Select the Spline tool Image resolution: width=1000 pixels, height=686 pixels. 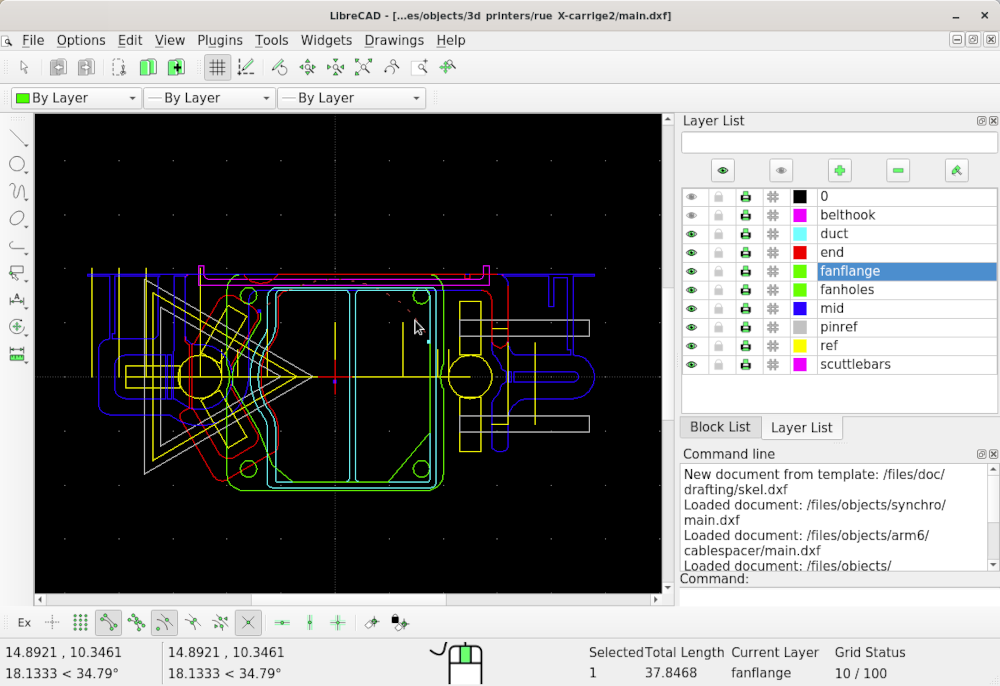[15, 192]
